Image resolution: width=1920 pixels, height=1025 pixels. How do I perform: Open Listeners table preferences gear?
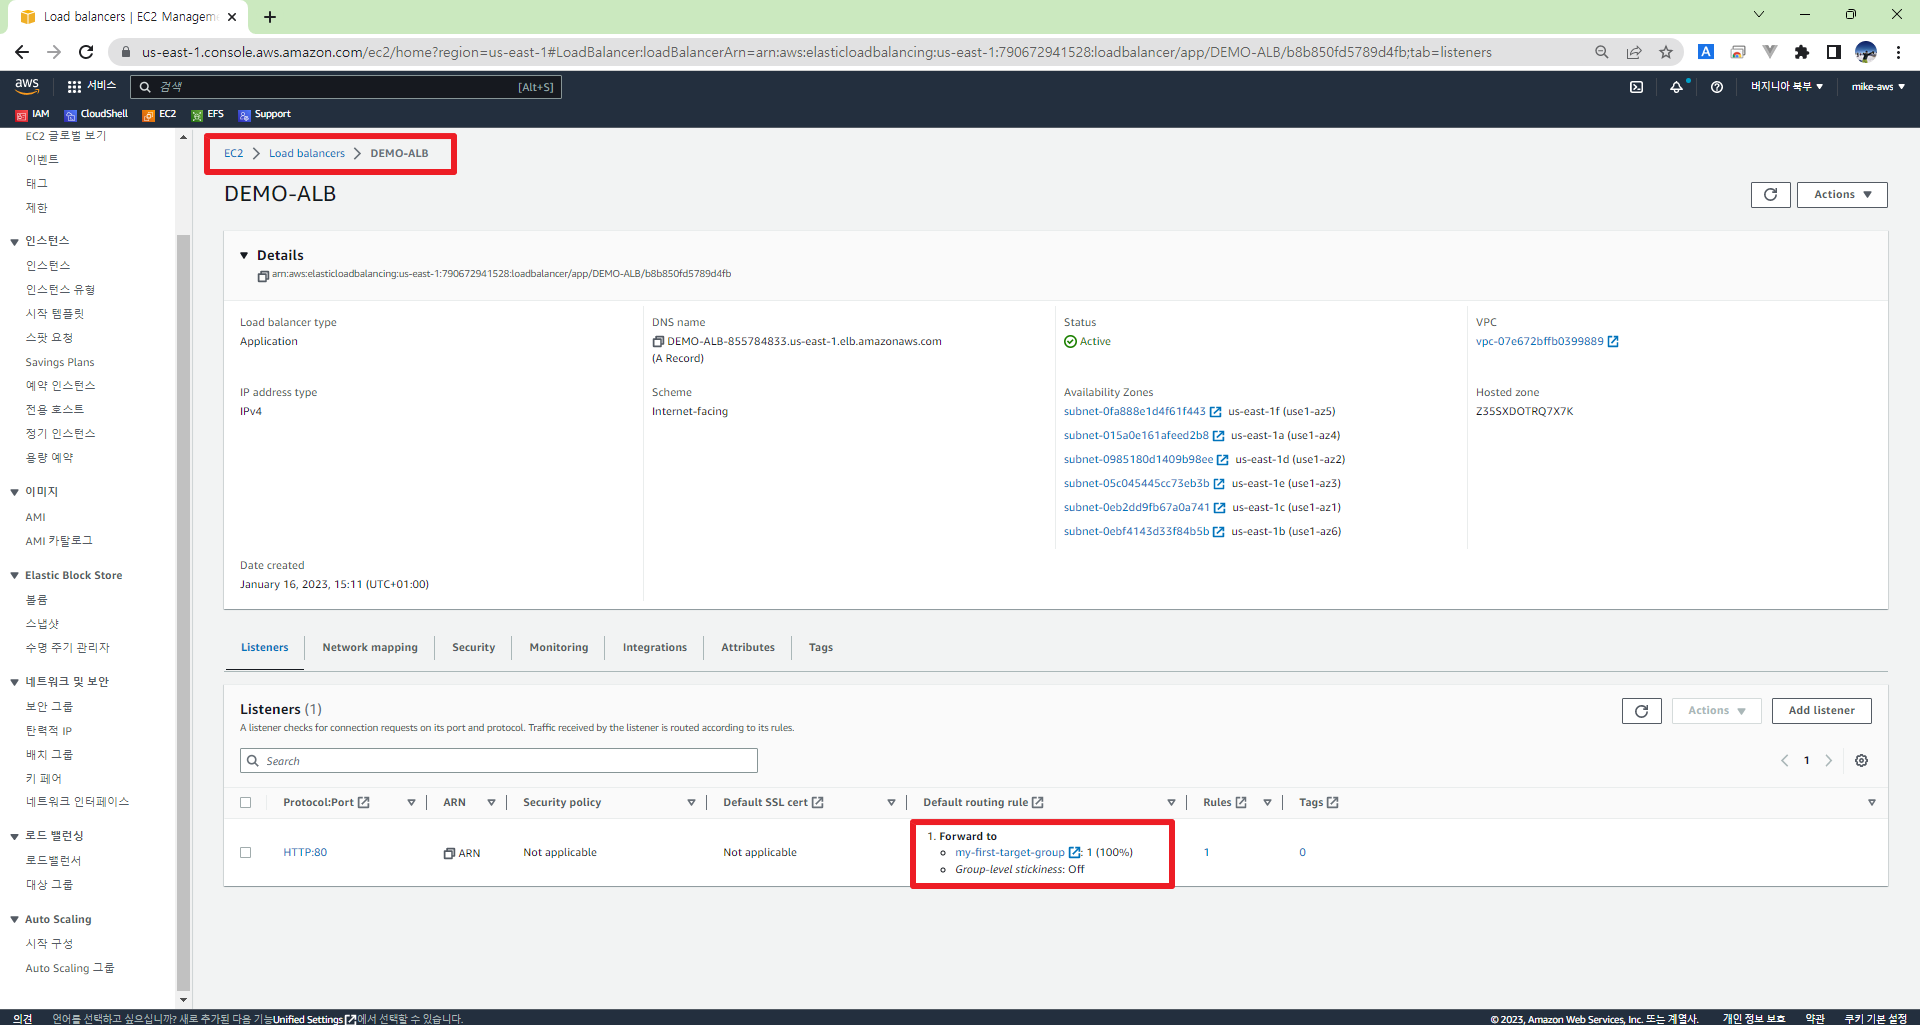[1861, 761]
